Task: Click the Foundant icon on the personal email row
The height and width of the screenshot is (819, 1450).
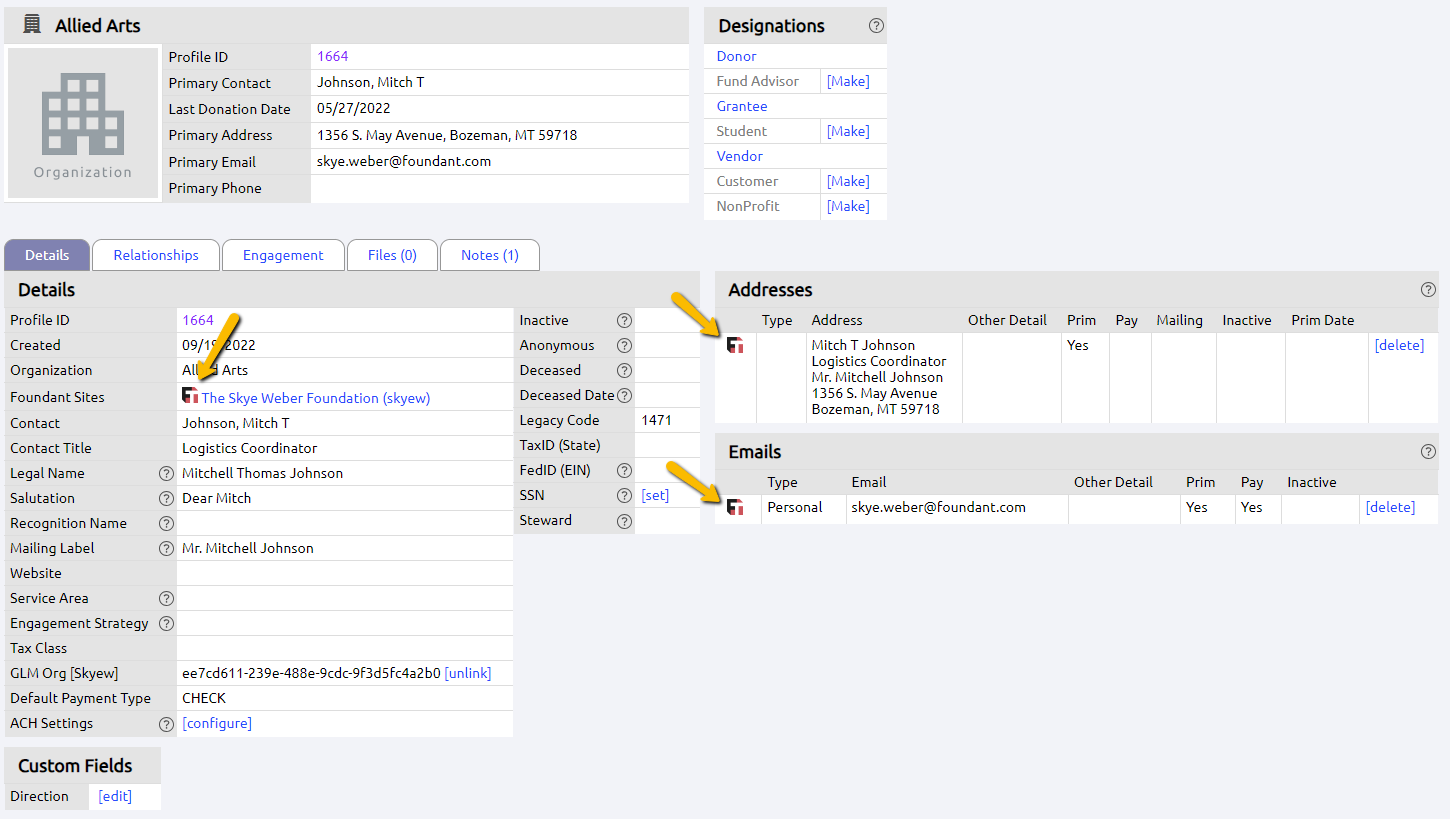Action: tap(737, 506)
